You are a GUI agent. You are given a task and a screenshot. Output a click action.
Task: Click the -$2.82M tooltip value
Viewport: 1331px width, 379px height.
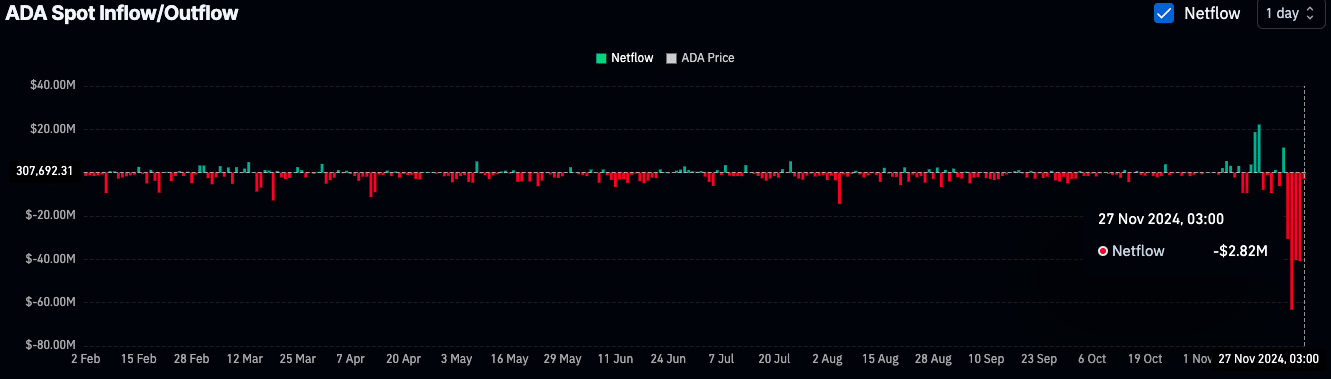(x=1240, y=251)
